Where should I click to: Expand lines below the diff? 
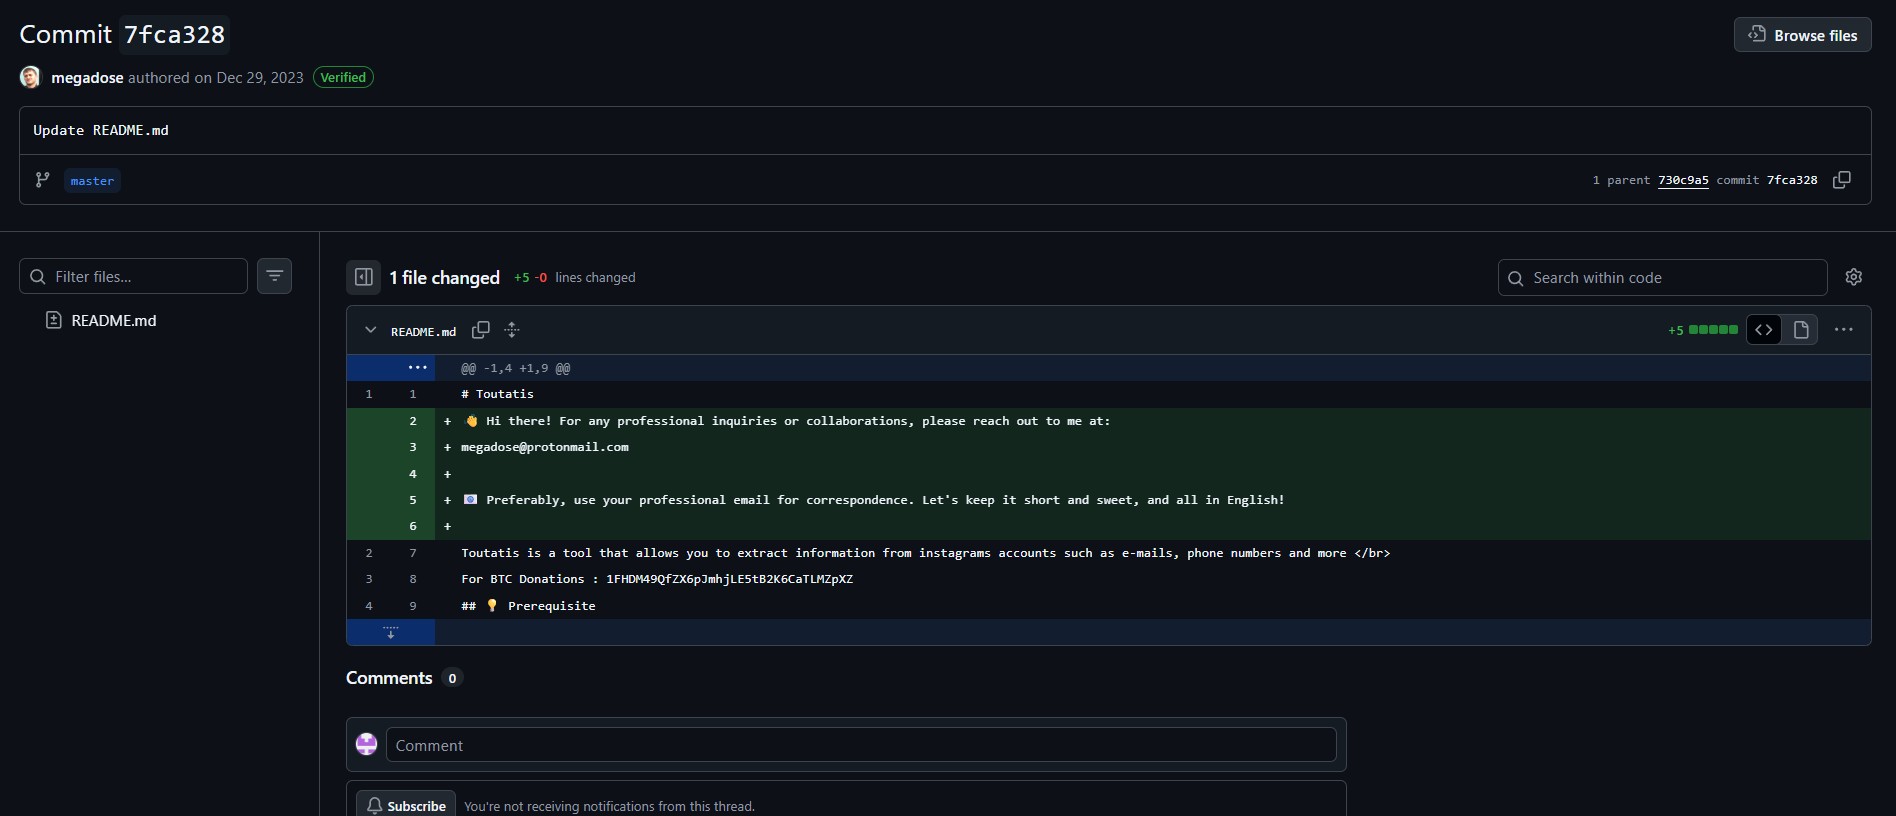pyautogui.click(x=391, y=632)
